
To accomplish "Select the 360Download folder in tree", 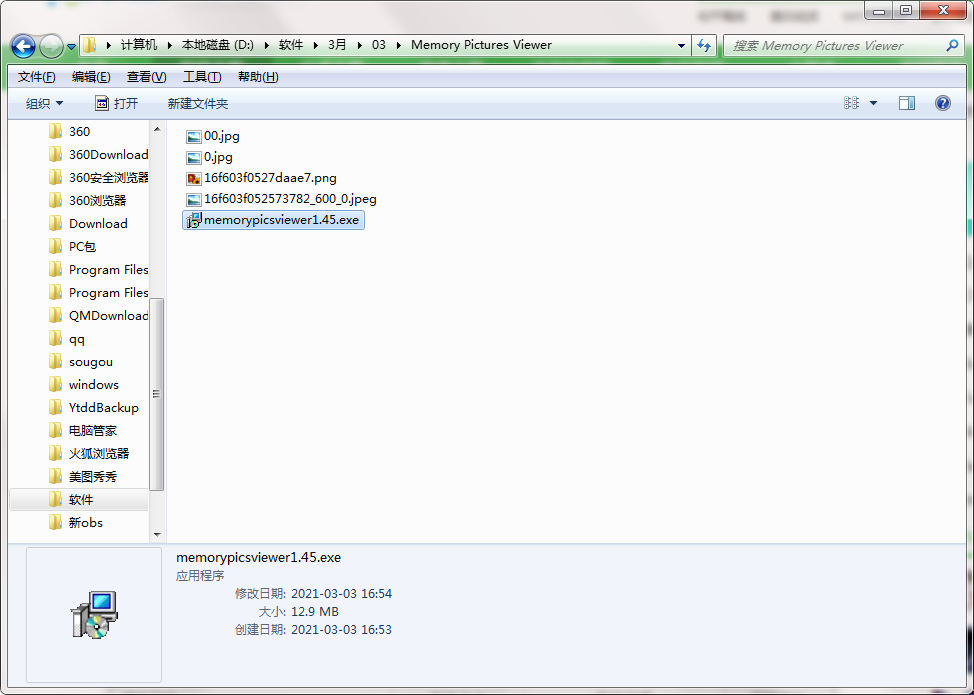I will pyautogui.click(x=98, y=155).
